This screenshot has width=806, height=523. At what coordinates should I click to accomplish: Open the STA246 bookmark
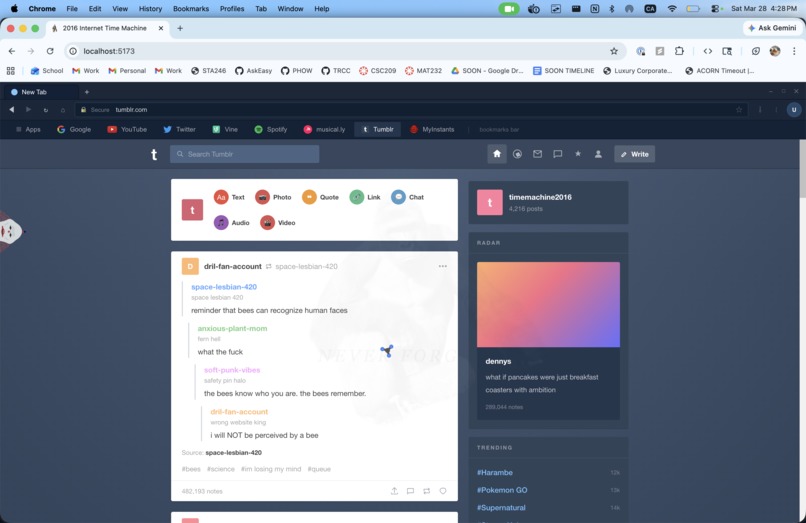pos(209,71)
